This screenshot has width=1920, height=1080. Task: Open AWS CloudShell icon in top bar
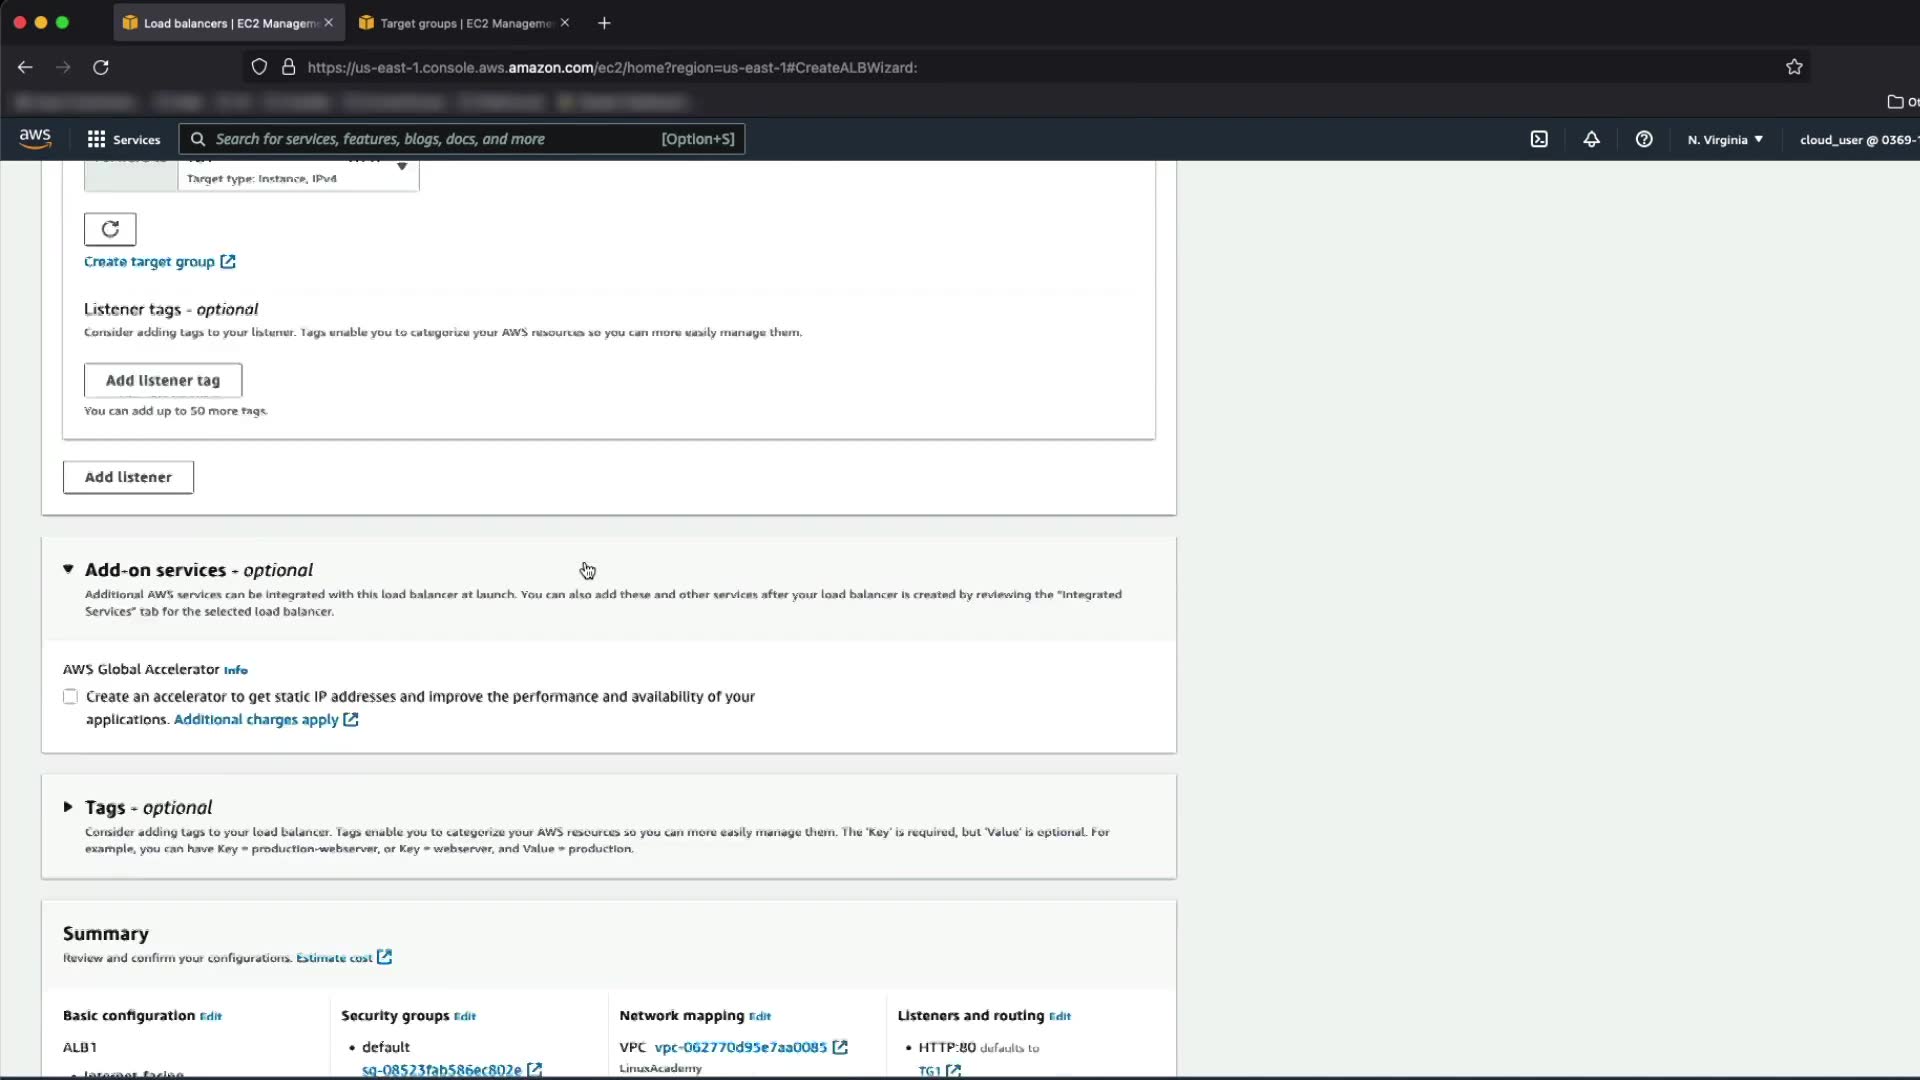[x=1539, y=139]
